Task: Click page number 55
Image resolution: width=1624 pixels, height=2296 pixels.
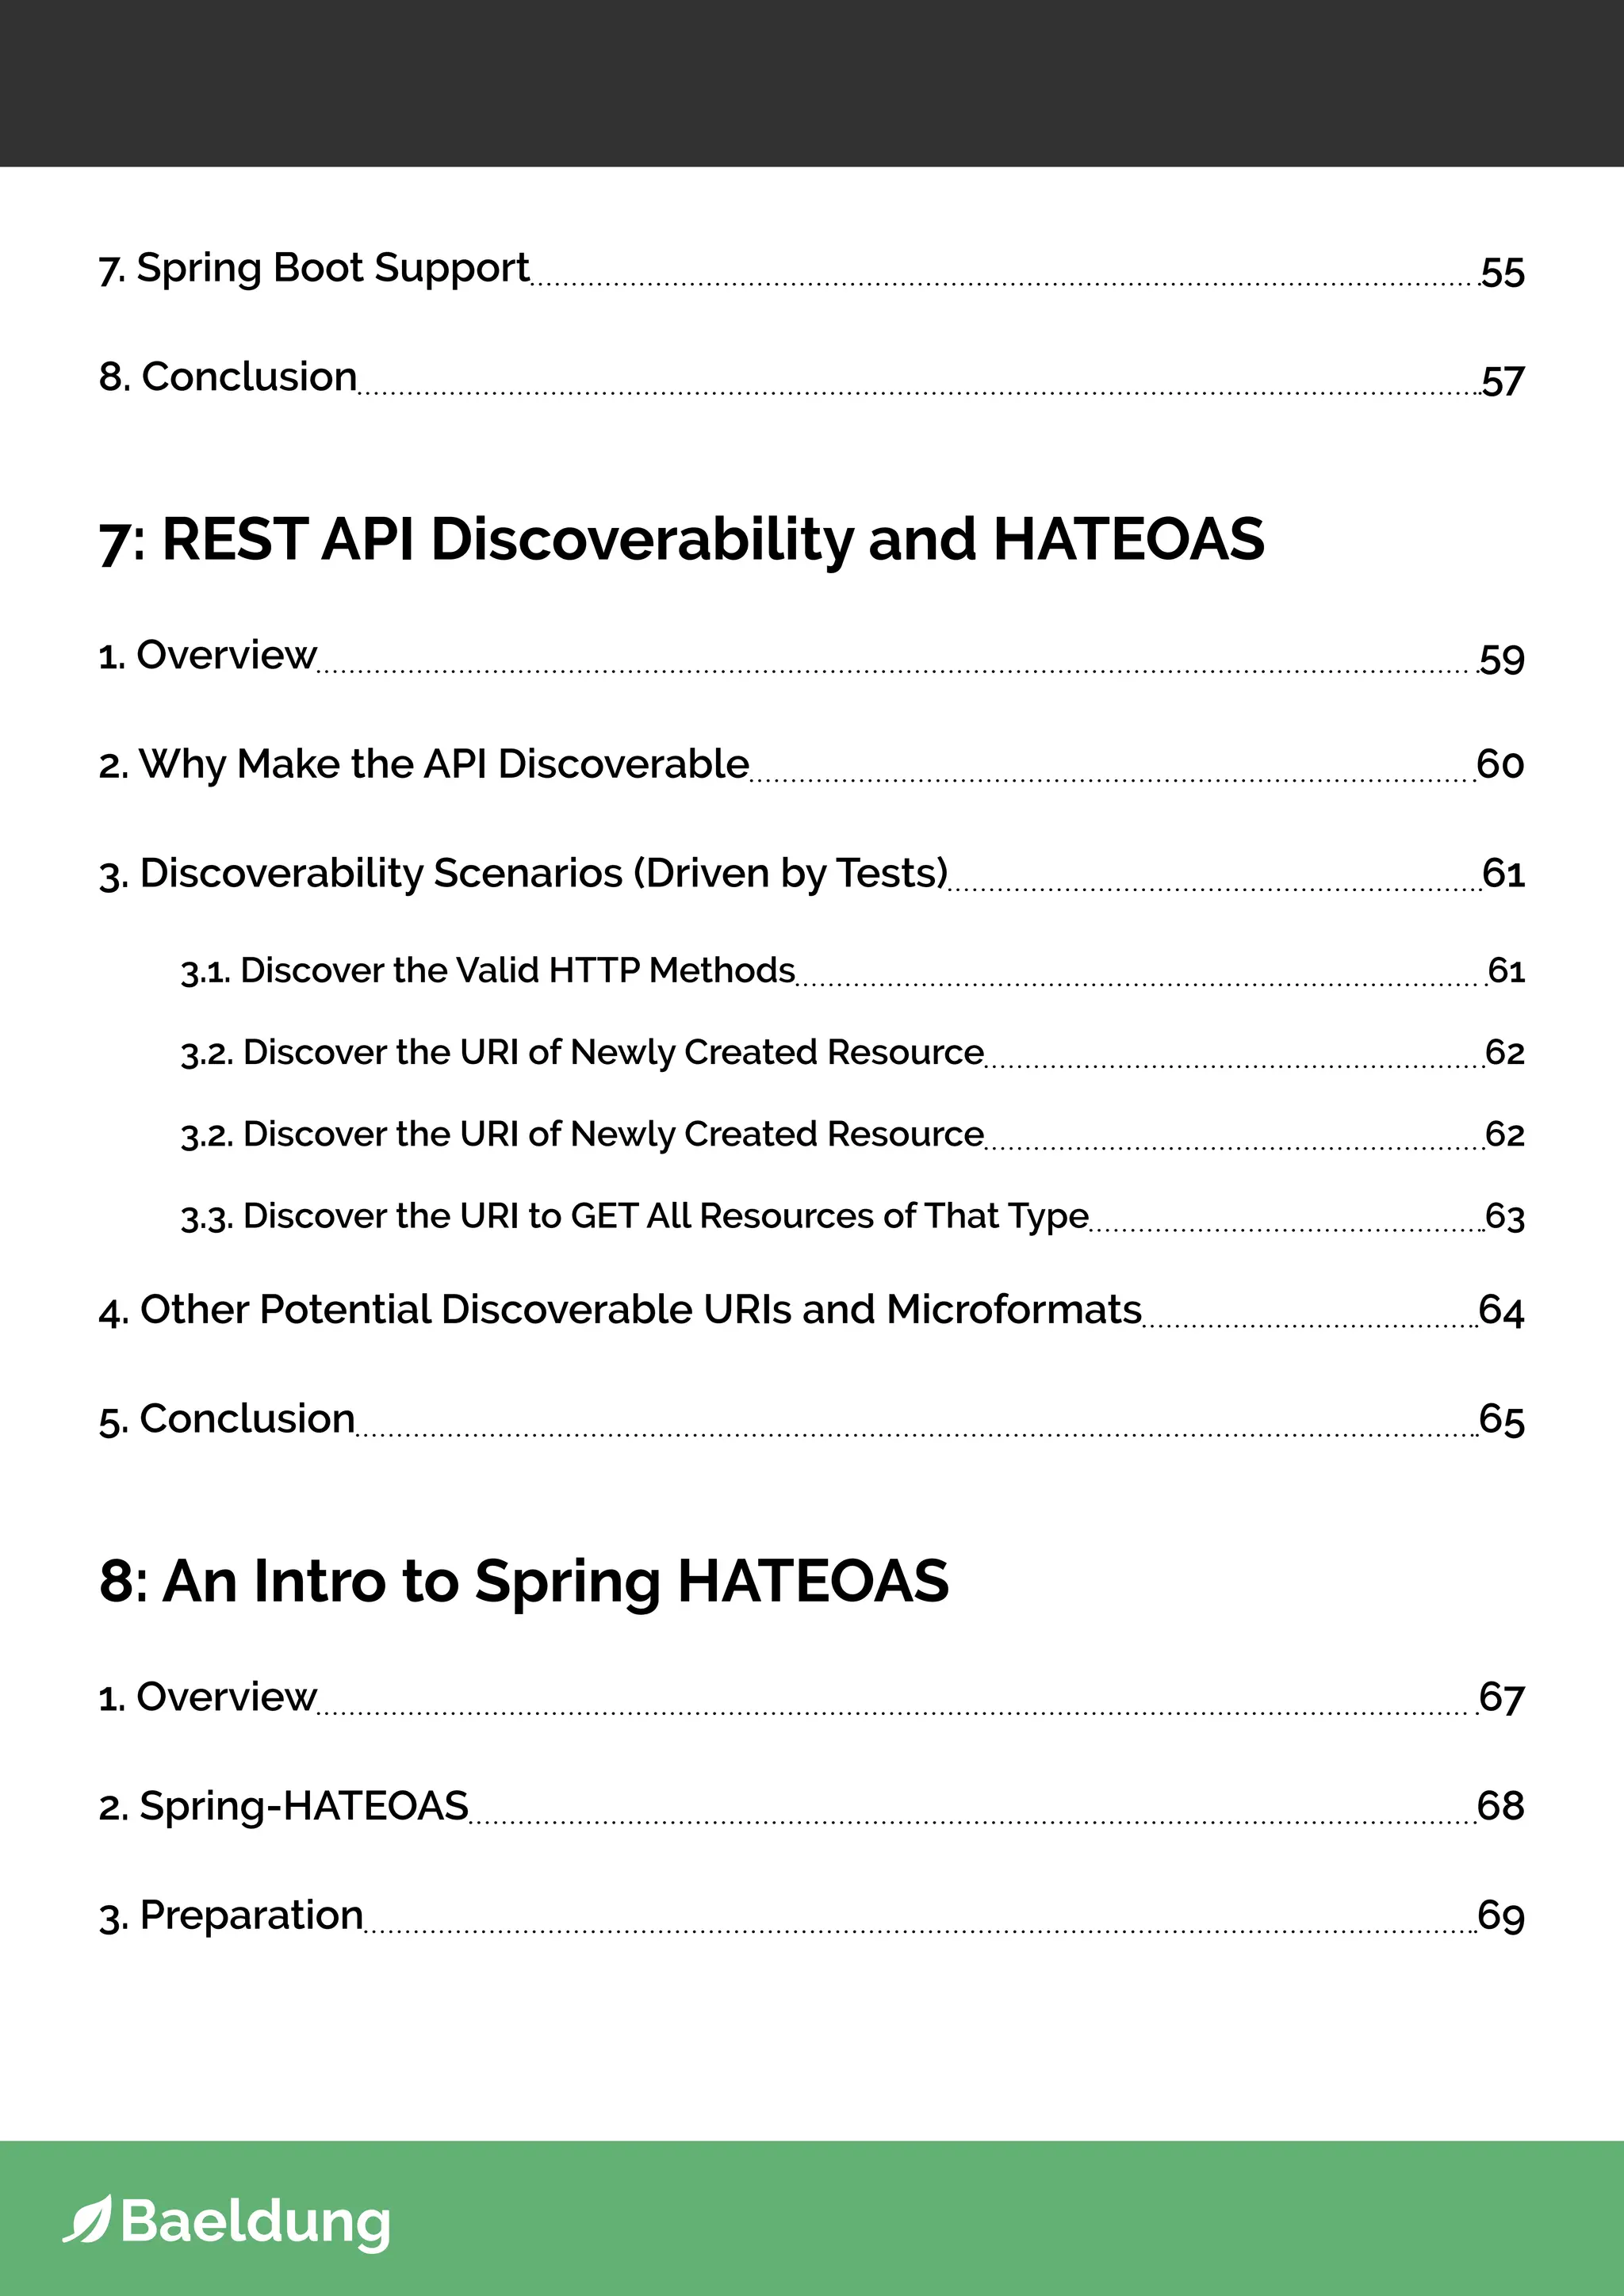Action: (1502, 273)
